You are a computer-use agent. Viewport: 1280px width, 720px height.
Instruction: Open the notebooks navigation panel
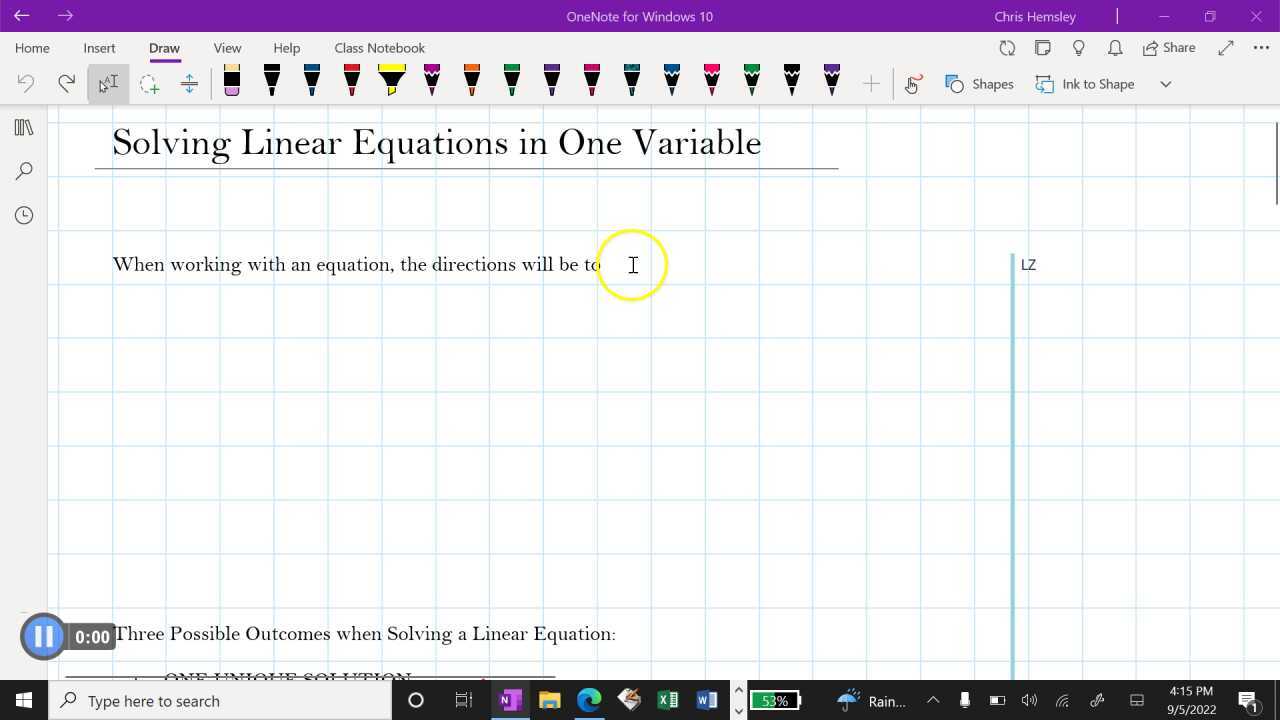[x=24, y=127]
